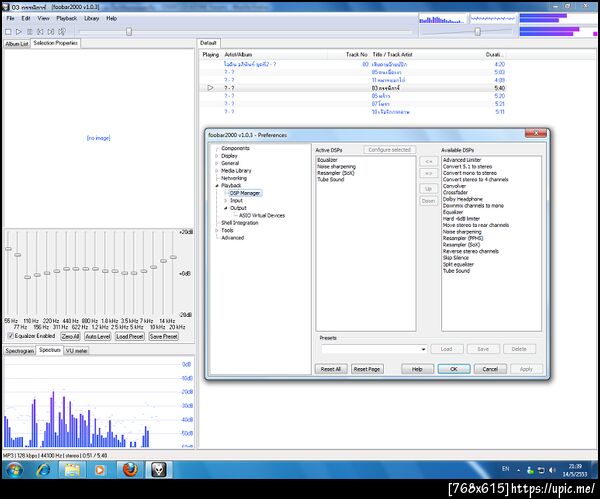The height and width of the screenshot is (499, 600).
Task: Click the Save Preset button
Action: [x=163, y=336]
